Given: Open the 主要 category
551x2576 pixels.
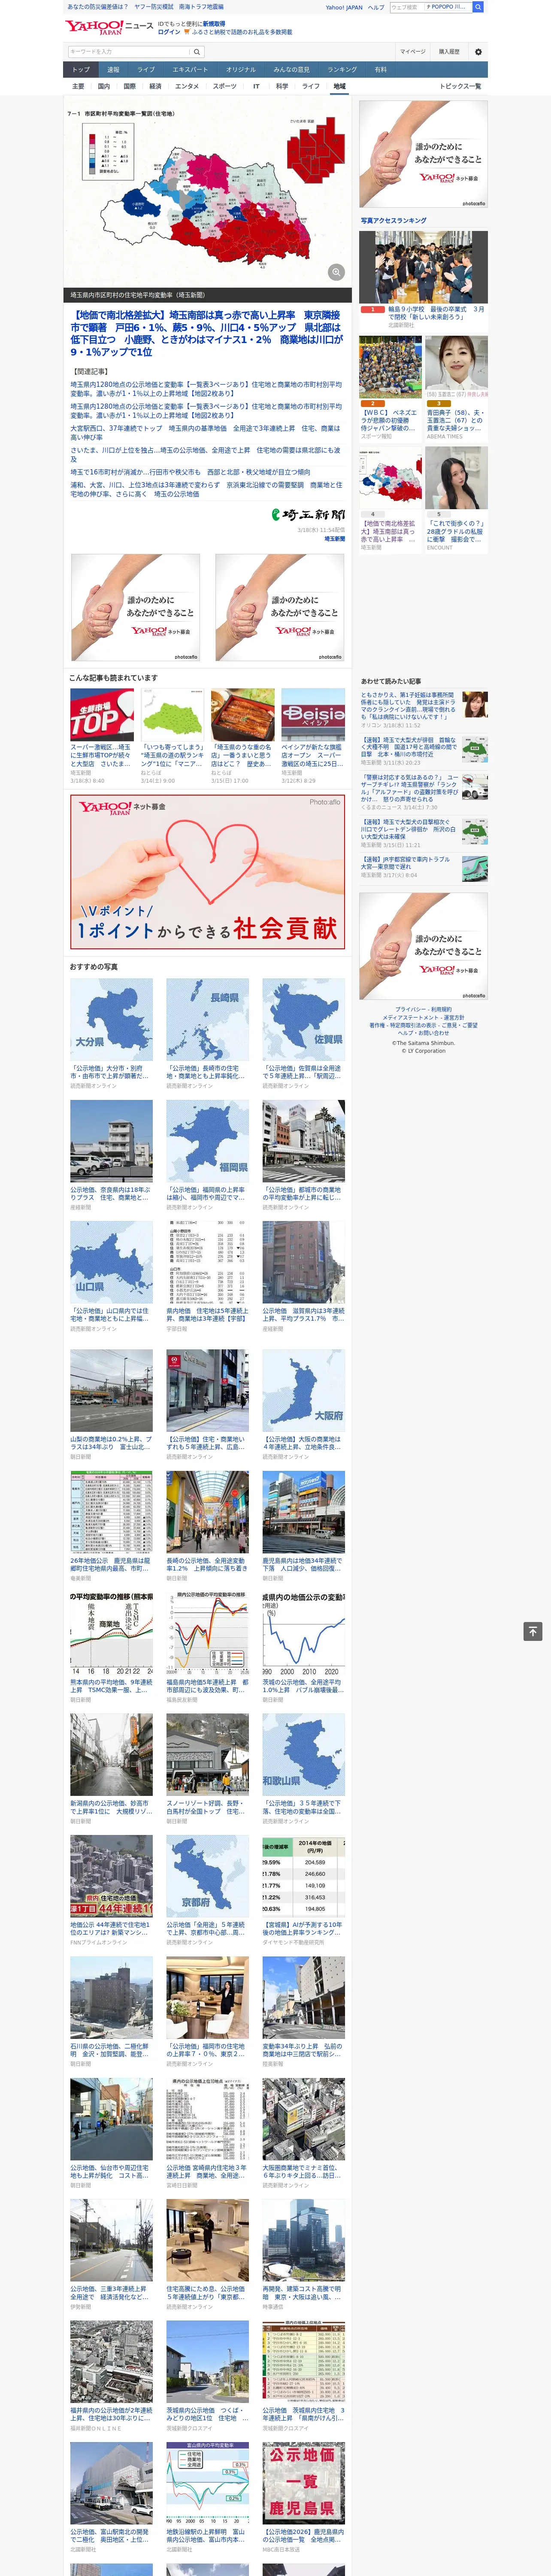Looking at the screenshot, I should [x=78, y=87].
